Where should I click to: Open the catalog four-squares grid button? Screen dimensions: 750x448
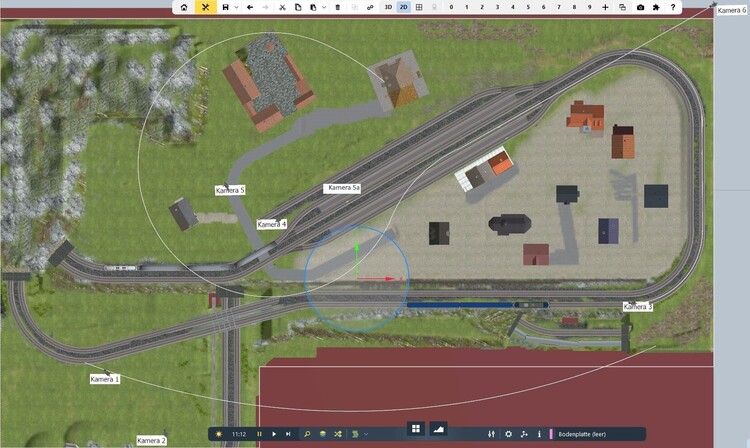[416, 429]
